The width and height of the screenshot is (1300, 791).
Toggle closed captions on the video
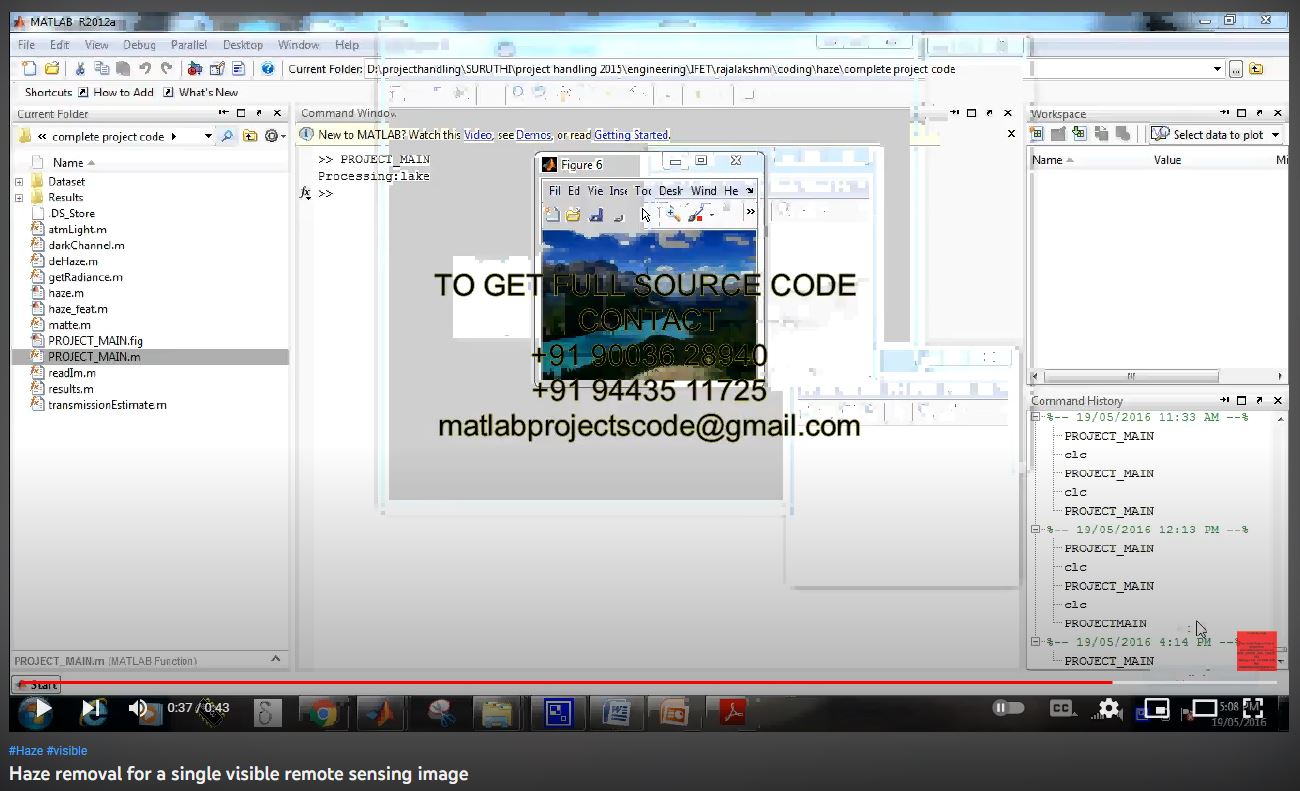coord(1061,708)
